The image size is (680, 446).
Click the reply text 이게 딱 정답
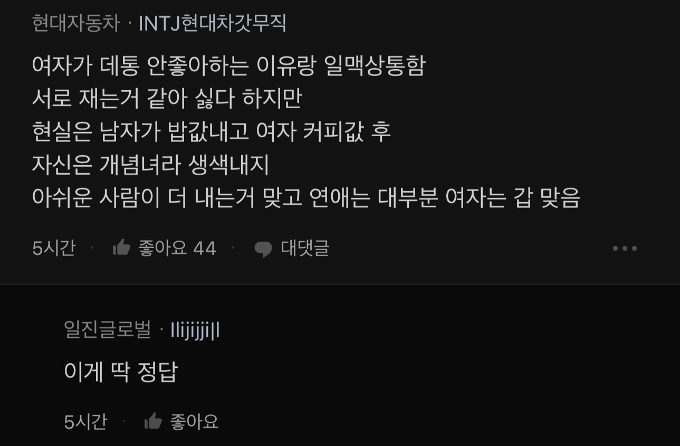tap(120, 372)
